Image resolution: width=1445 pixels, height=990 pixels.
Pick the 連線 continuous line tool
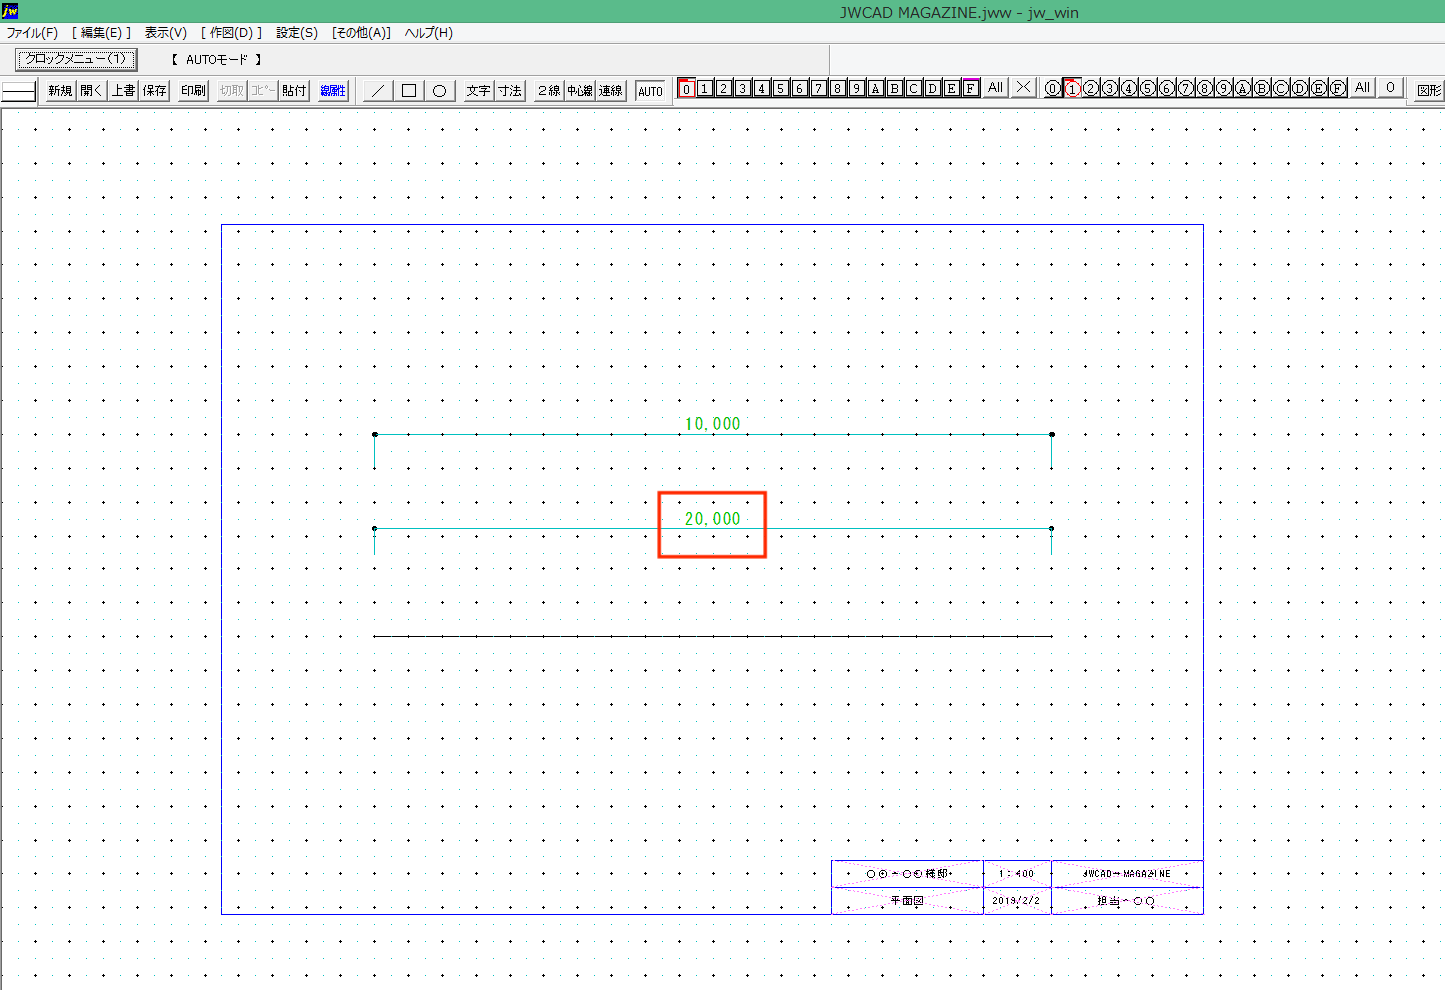pos(611,91)
